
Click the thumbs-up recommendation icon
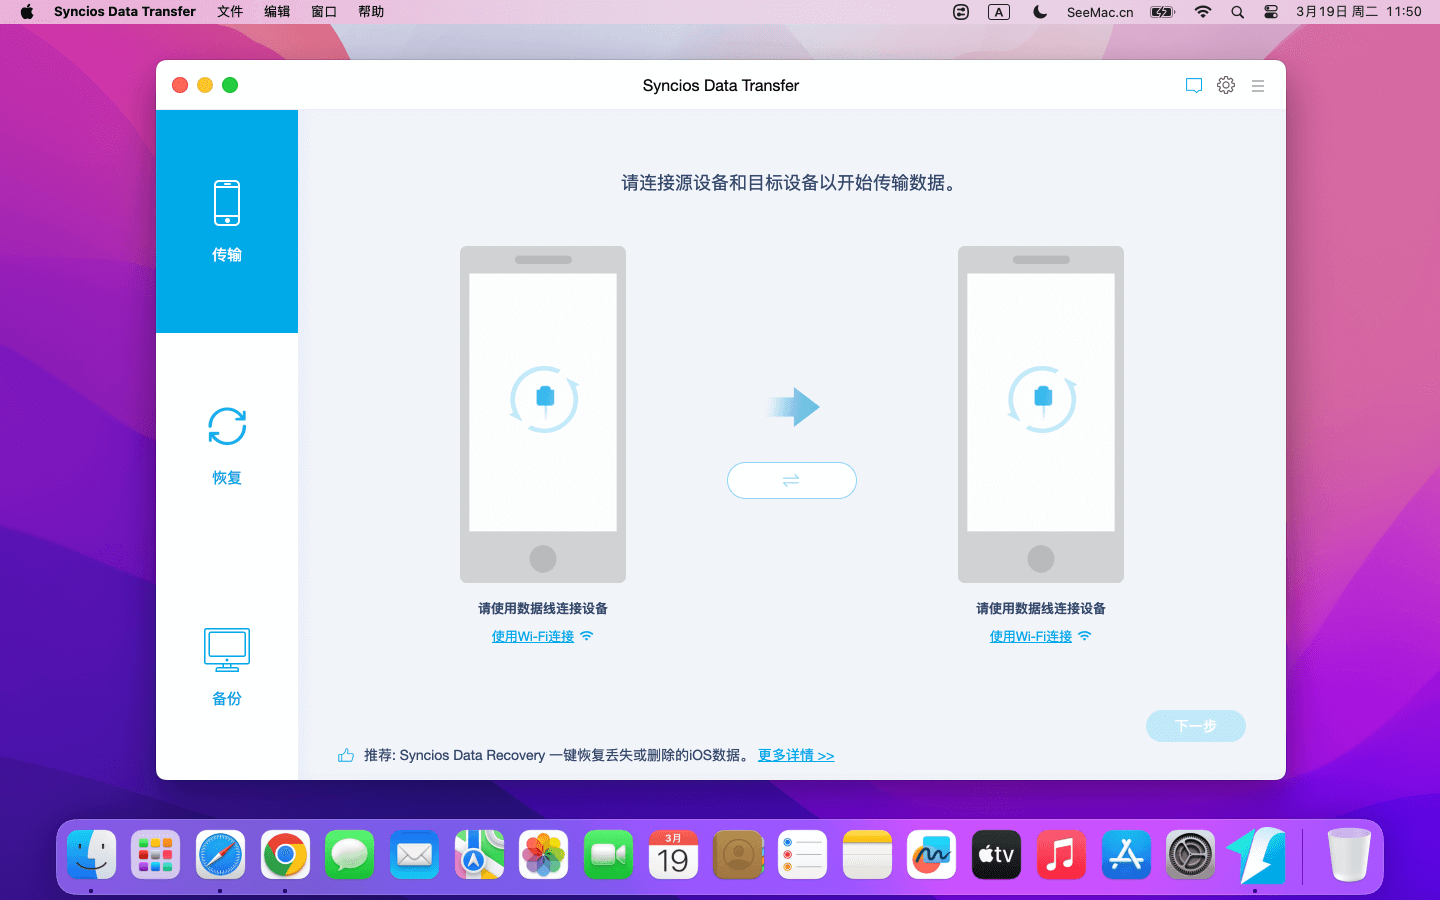[x=346, y=755]
